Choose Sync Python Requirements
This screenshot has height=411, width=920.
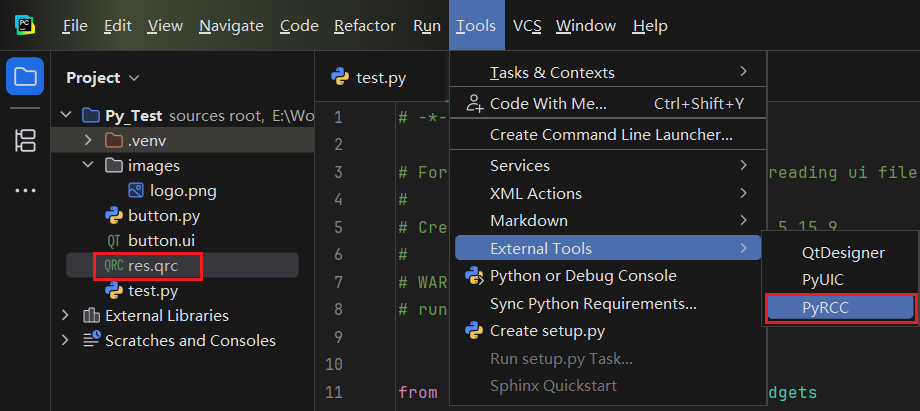click(608, 304)
